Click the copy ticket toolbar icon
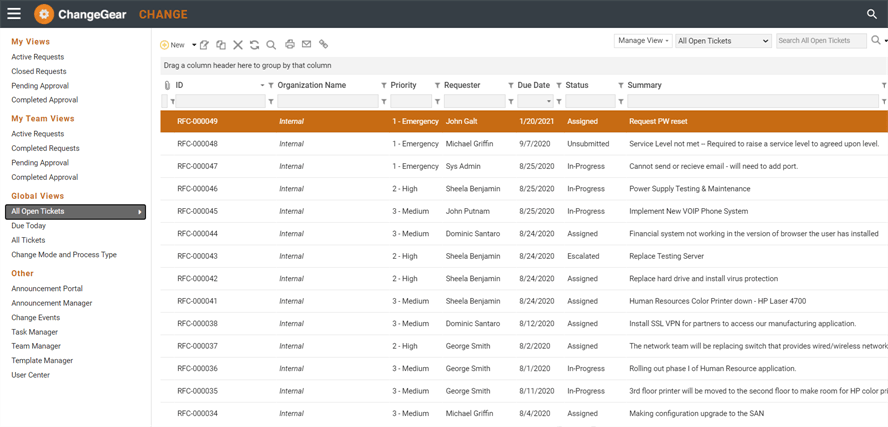Screen dimensions: 888x427 221,45
